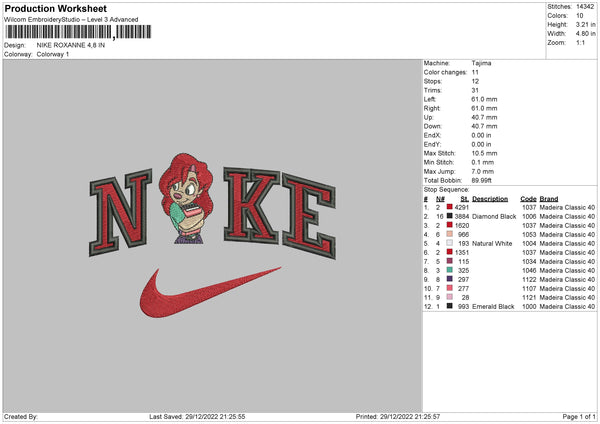
Task: Click the Height value '3.21 in'
Action: pyautogui.click(x=585, y=24)
